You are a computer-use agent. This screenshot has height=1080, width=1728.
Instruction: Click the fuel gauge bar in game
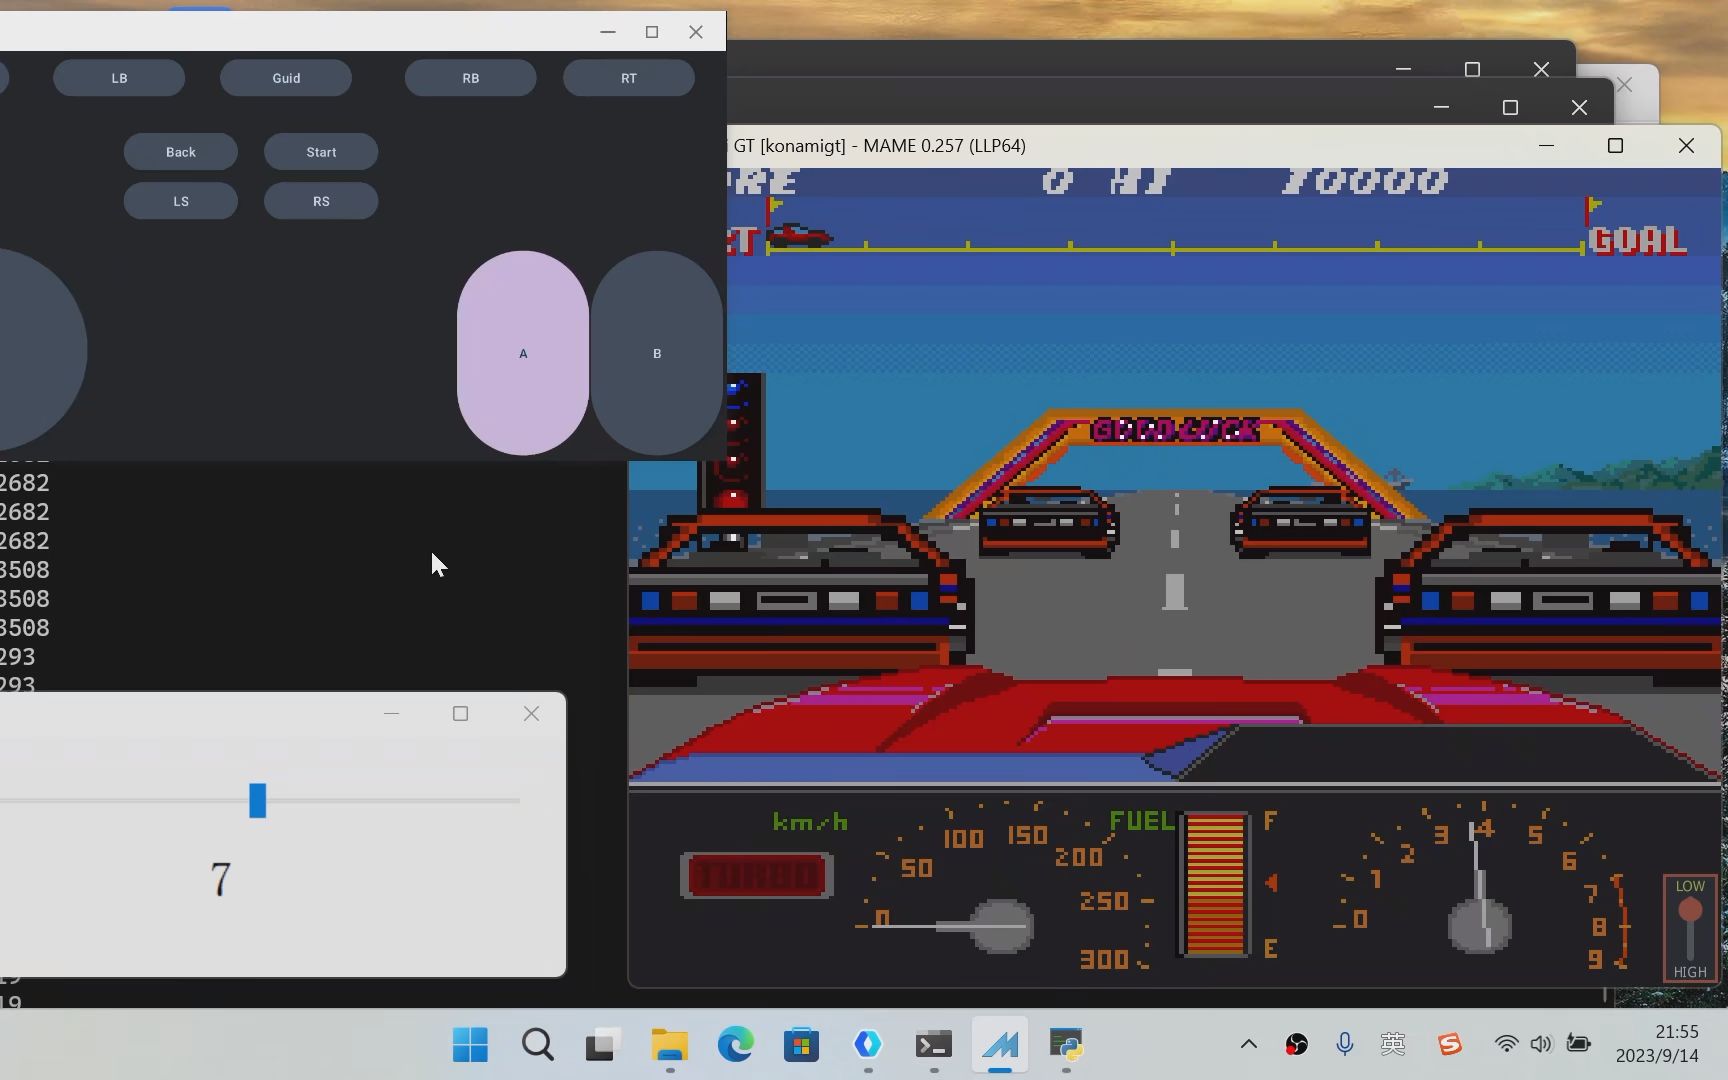click(1215, 884)
